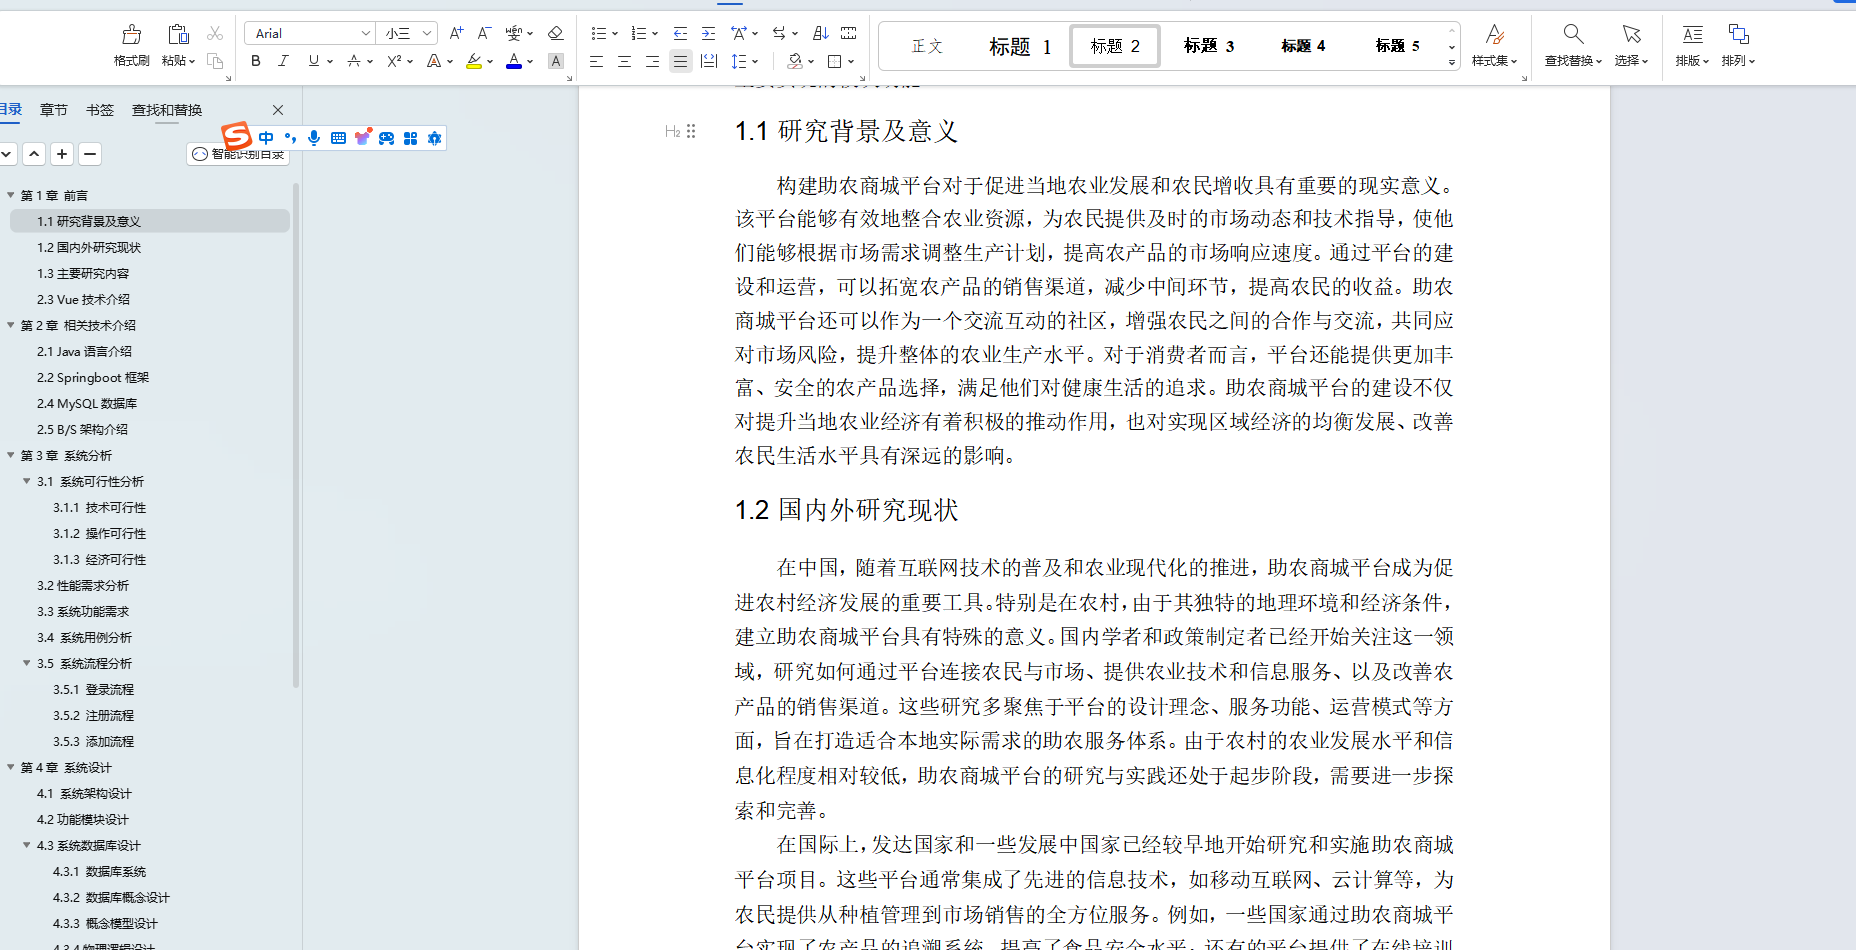Viewport: 1856px width, 950px height.
Task: Open the line spacing options
Action: tap(739, 61)
